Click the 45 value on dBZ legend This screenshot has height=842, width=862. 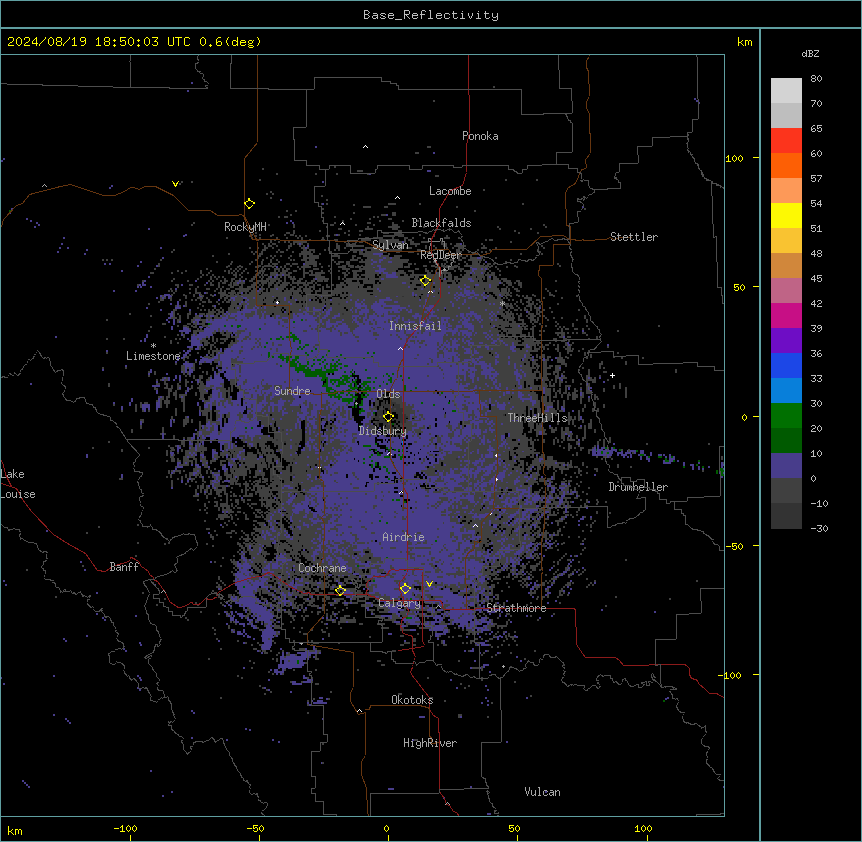tap(816, 278)
